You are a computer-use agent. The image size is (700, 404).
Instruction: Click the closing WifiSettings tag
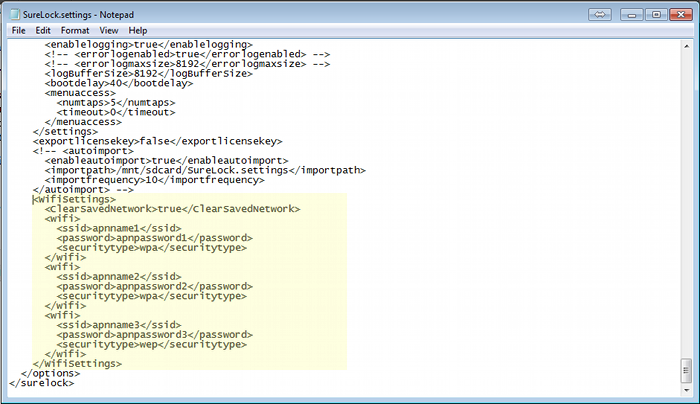pos(77,364)
